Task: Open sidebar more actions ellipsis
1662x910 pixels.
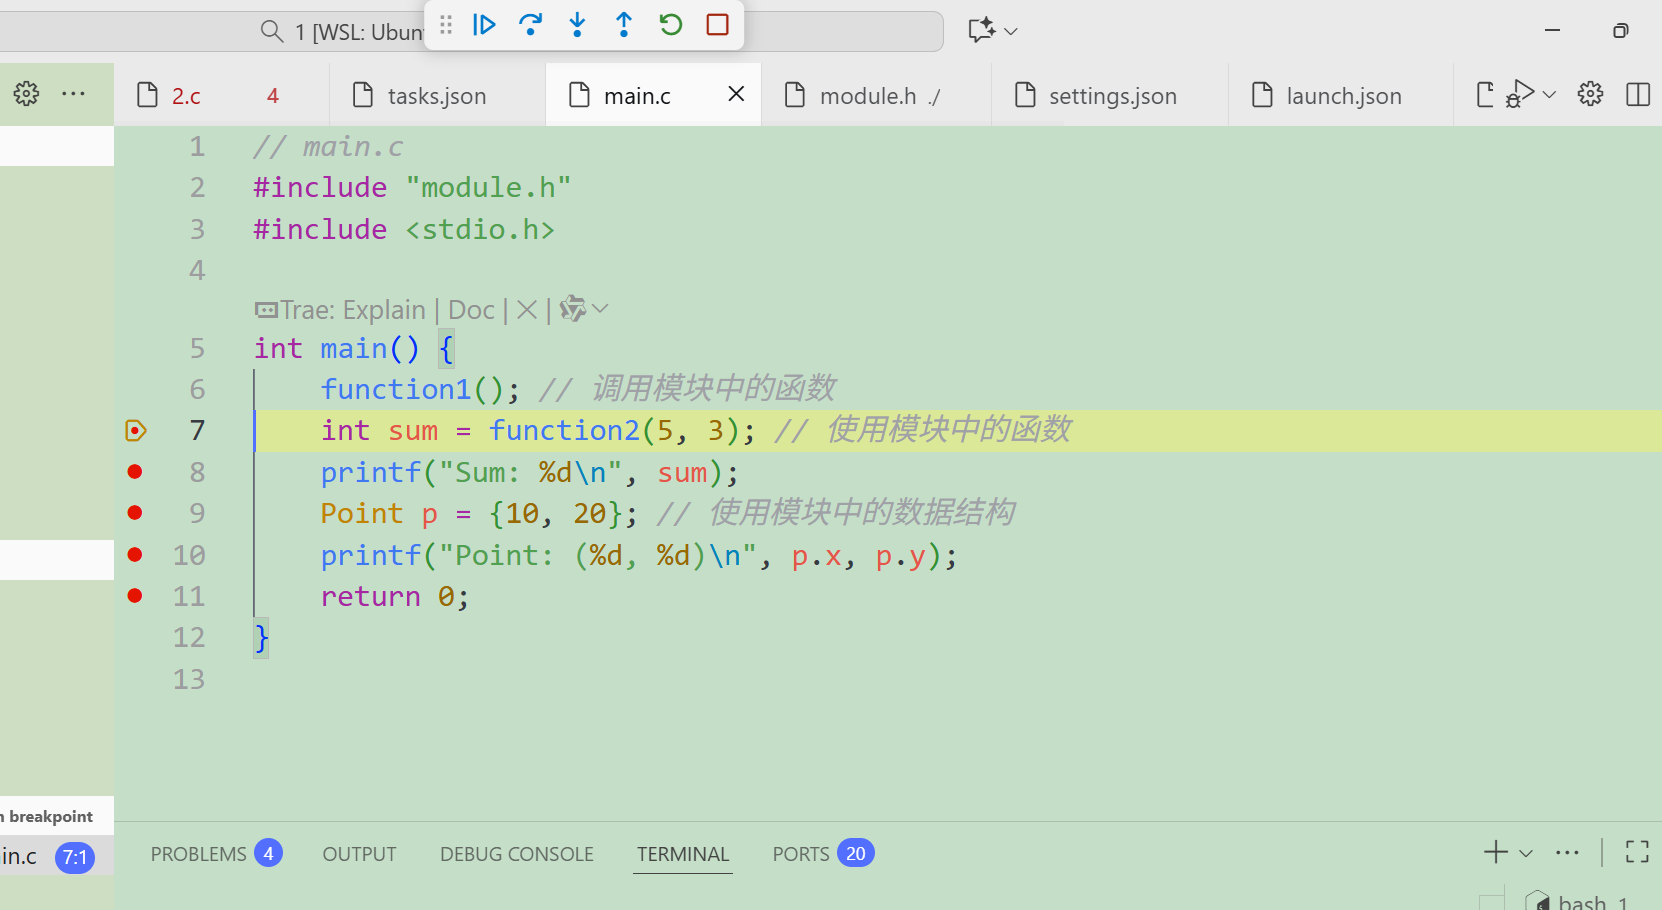Action: [73, 94]
